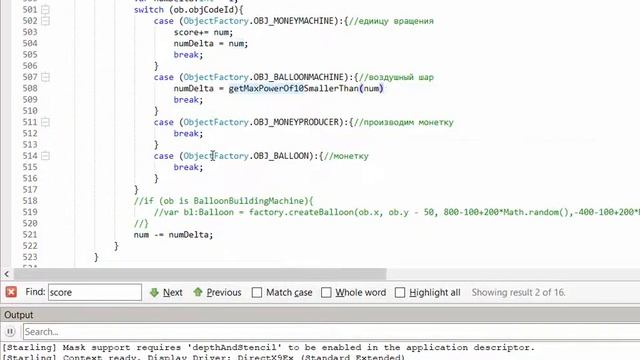The image size is (640, 360).
Task: Click 'OBJ_BALLOON' in line 514
Action: 281,156
